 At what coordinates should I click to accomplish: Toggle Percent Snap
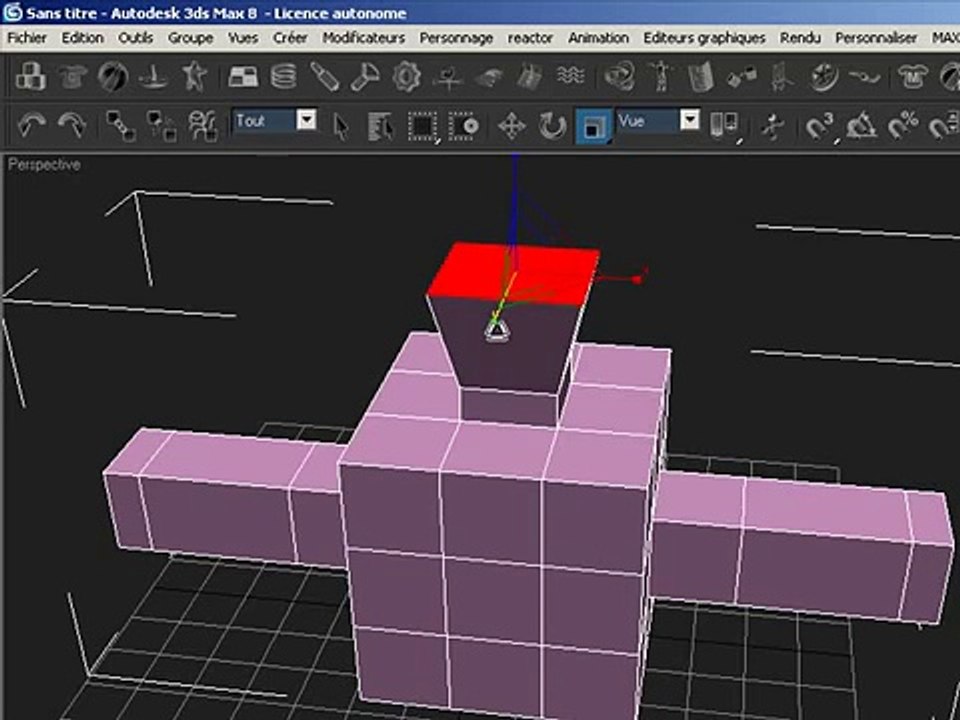(x=904, y=126)
